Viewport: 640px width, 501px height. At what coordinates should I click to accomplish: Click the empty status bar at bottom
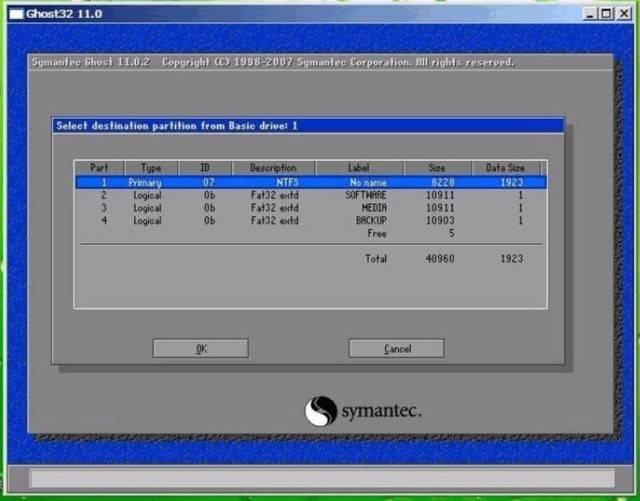pos(320,476)
